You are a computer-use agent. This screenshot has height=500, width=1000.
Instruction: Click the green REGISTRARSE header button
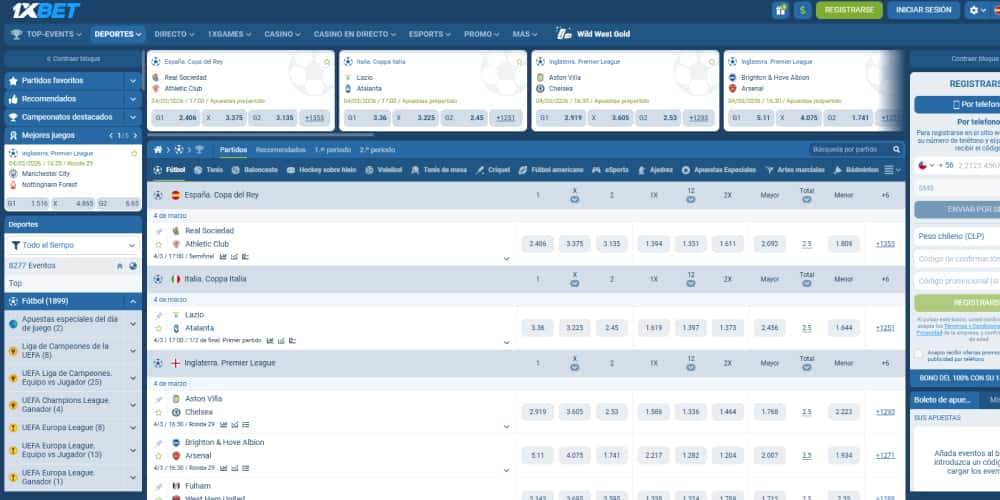[x=849, y=10]
